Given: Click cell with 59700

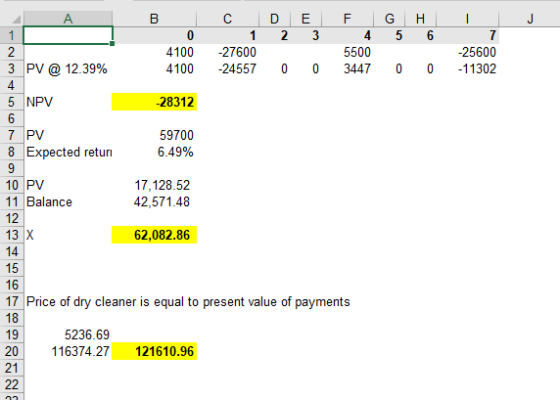Looking at the screenshot, I should [154, 135].
